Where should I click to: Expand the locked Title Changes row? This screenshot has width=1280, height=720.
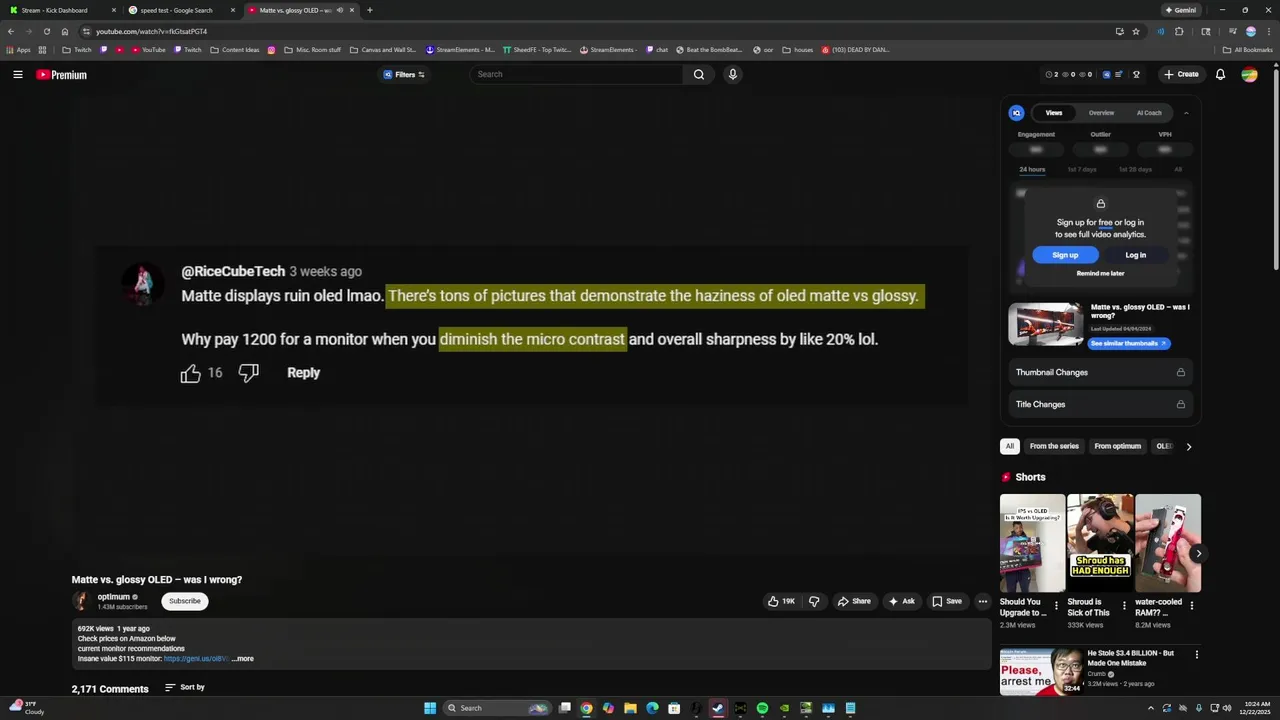pos(1100,404)
